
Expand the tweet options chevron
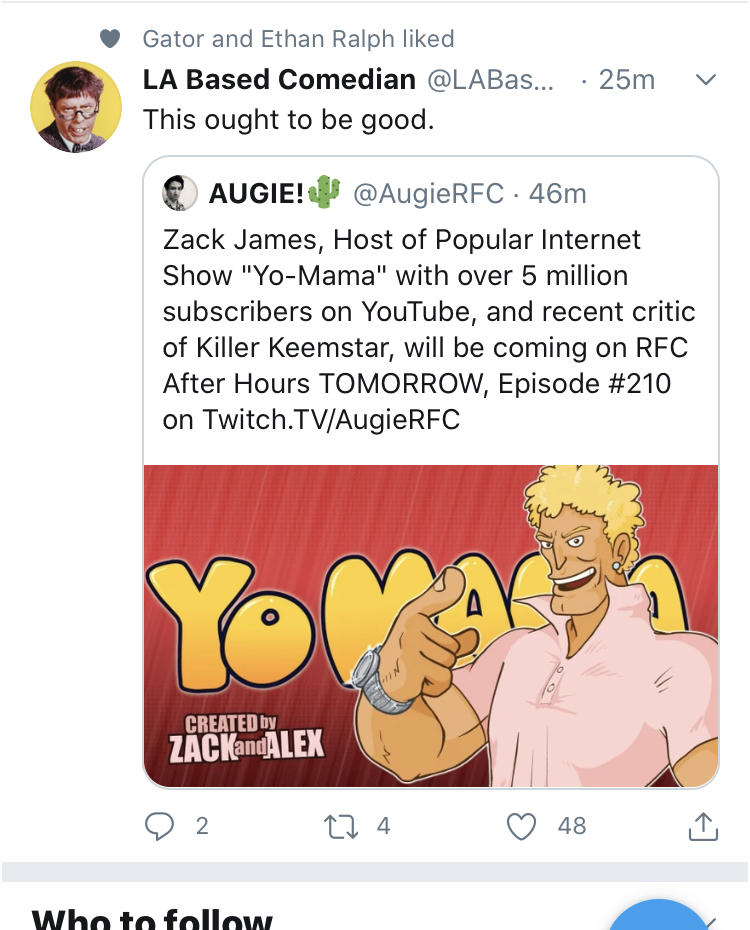(x=706, y=79)
